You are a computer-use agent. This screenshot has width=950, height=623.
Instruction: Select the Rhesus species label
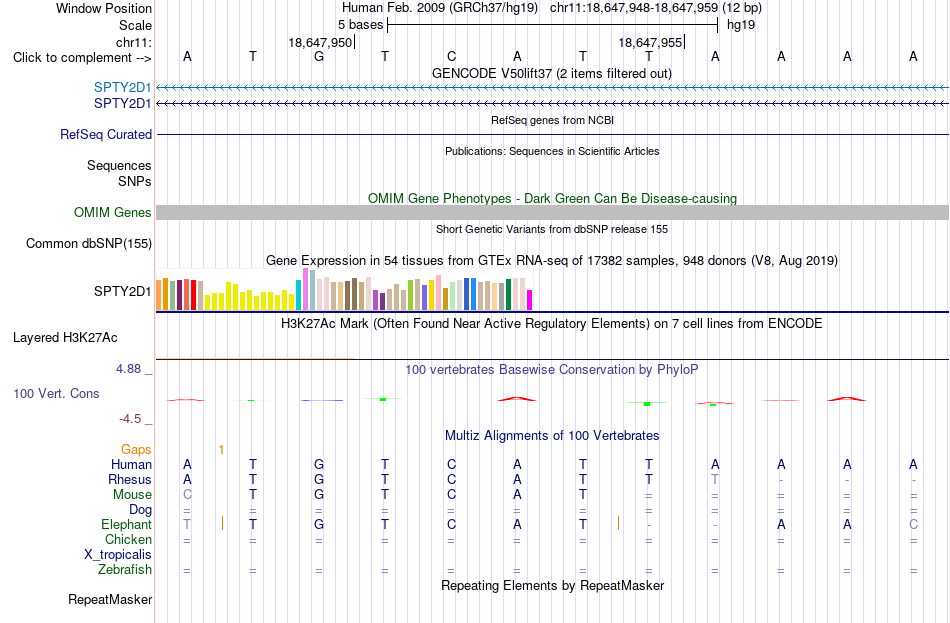point(130,479)
